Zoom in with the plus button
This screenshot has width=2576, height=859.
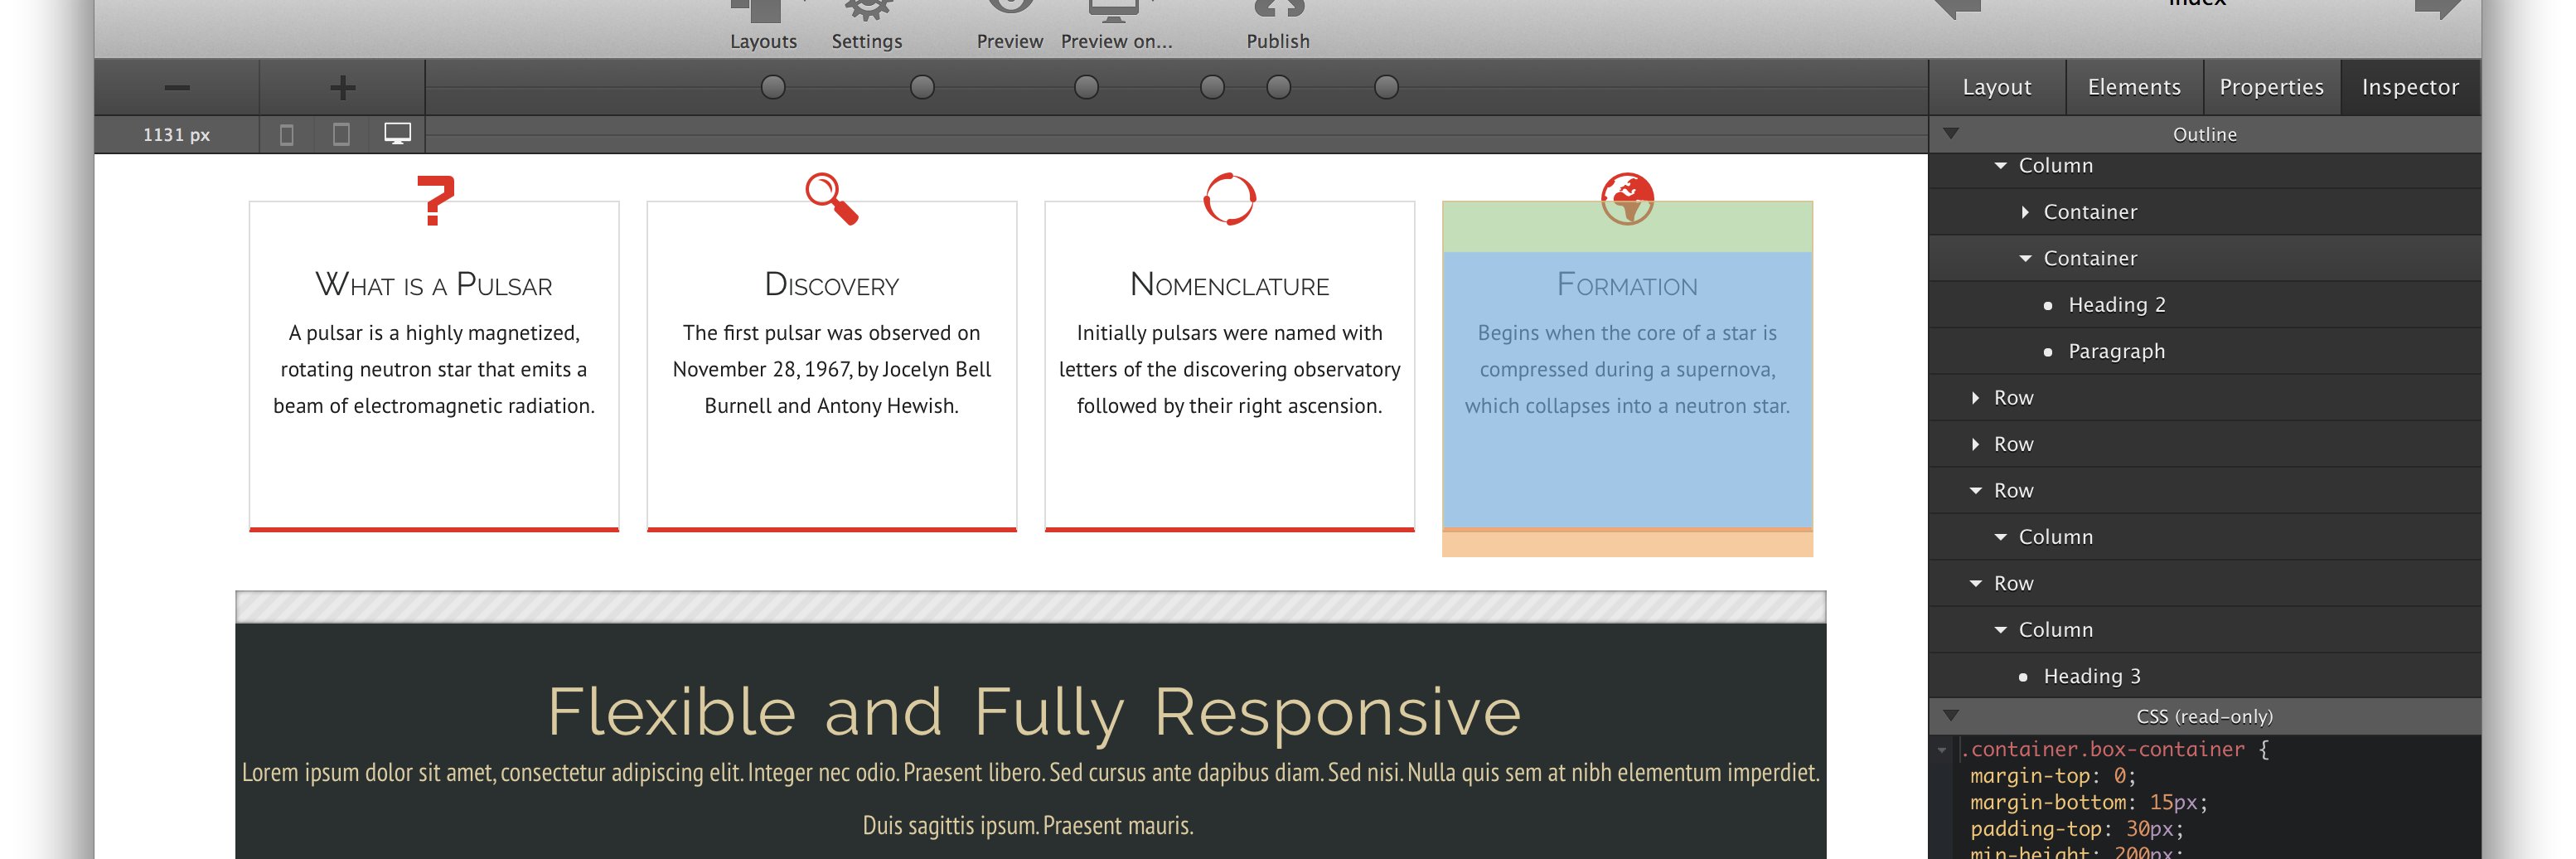[342, 88]
